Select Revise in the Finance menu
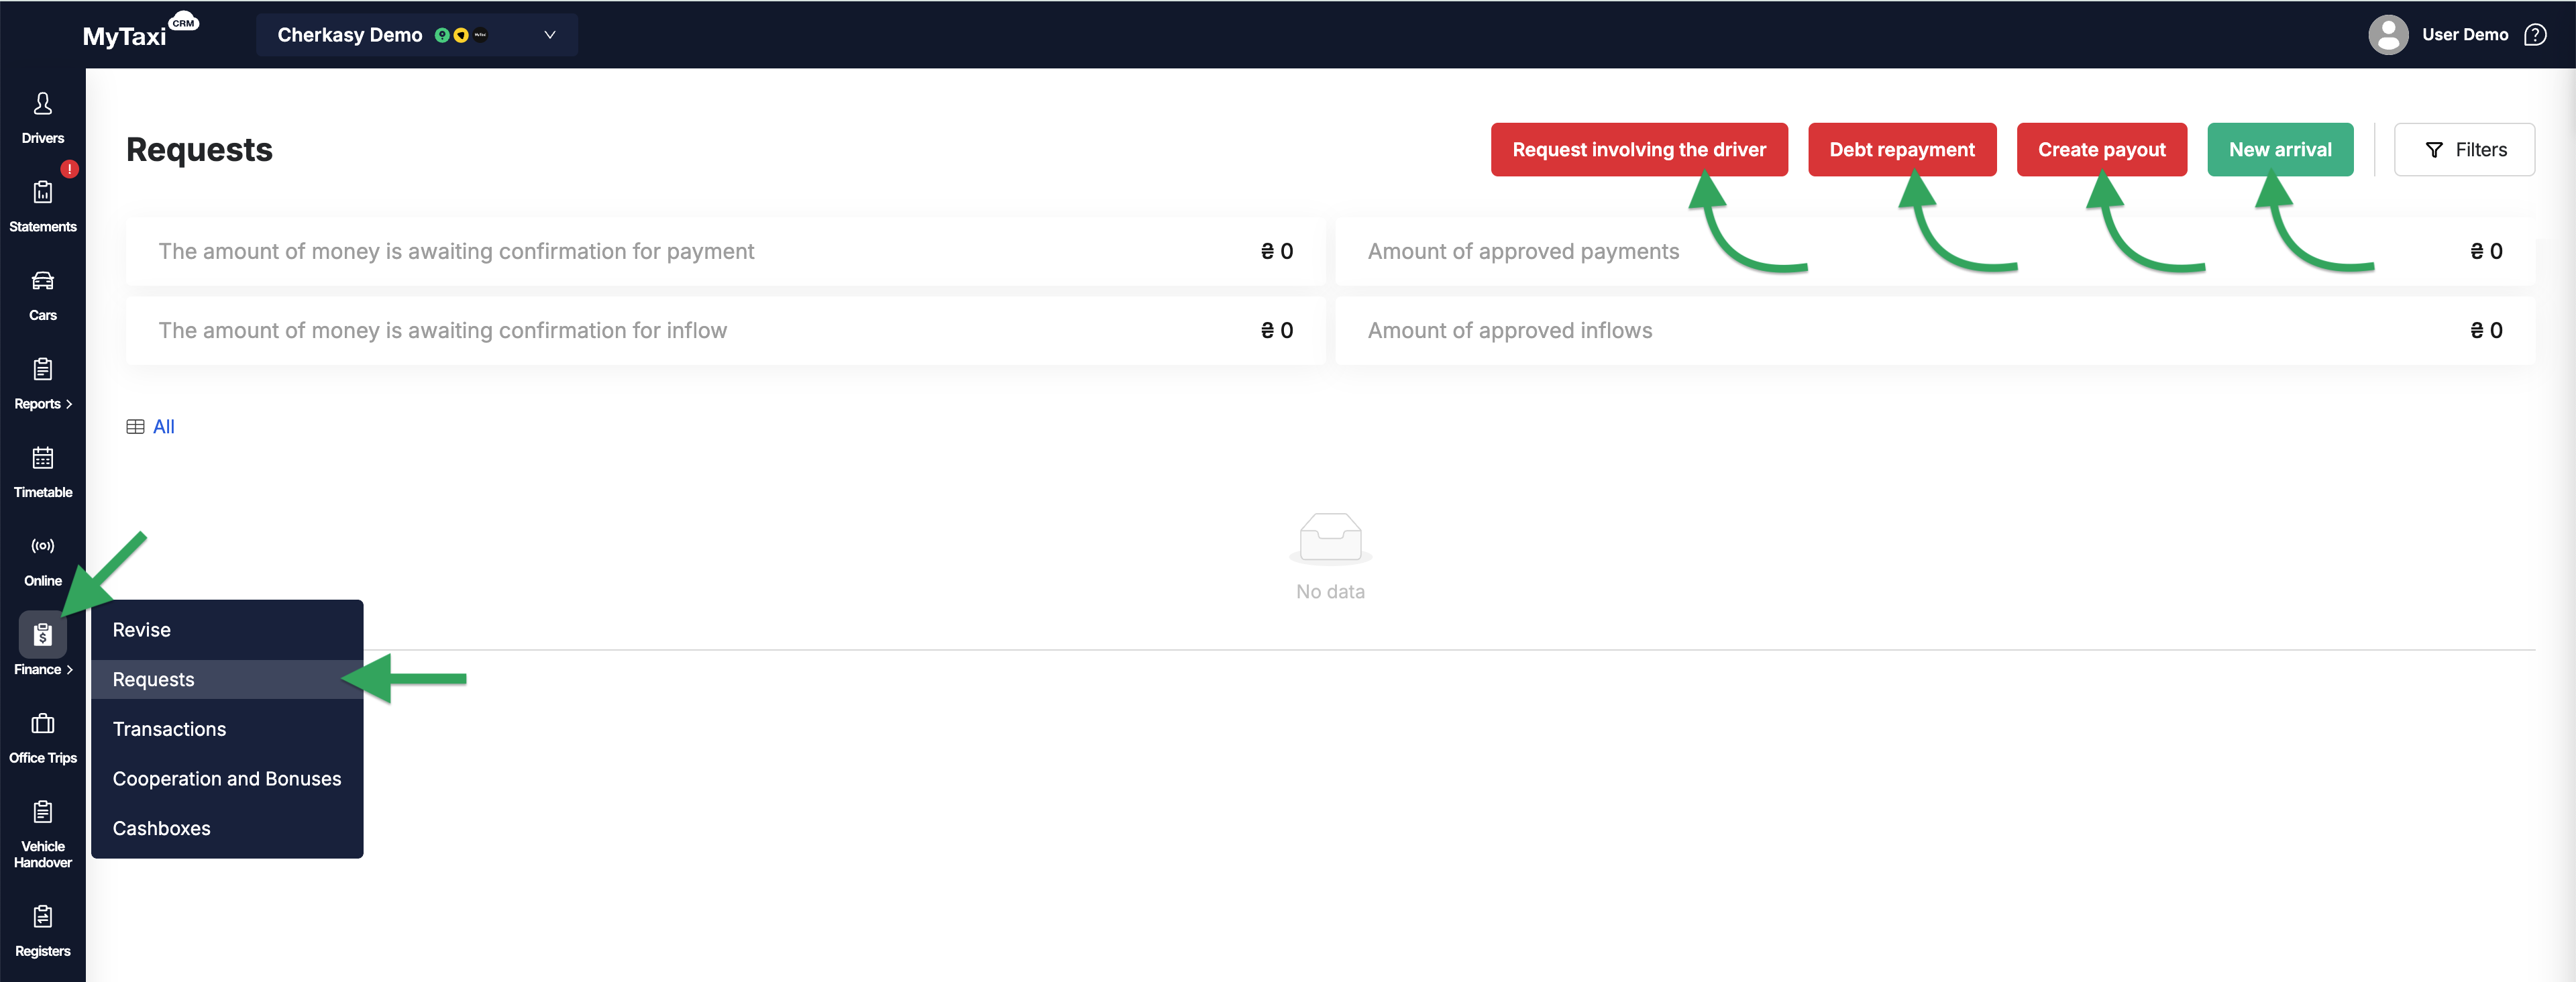Viewport: 2576px width, 982px height. [x=227, y=630]
